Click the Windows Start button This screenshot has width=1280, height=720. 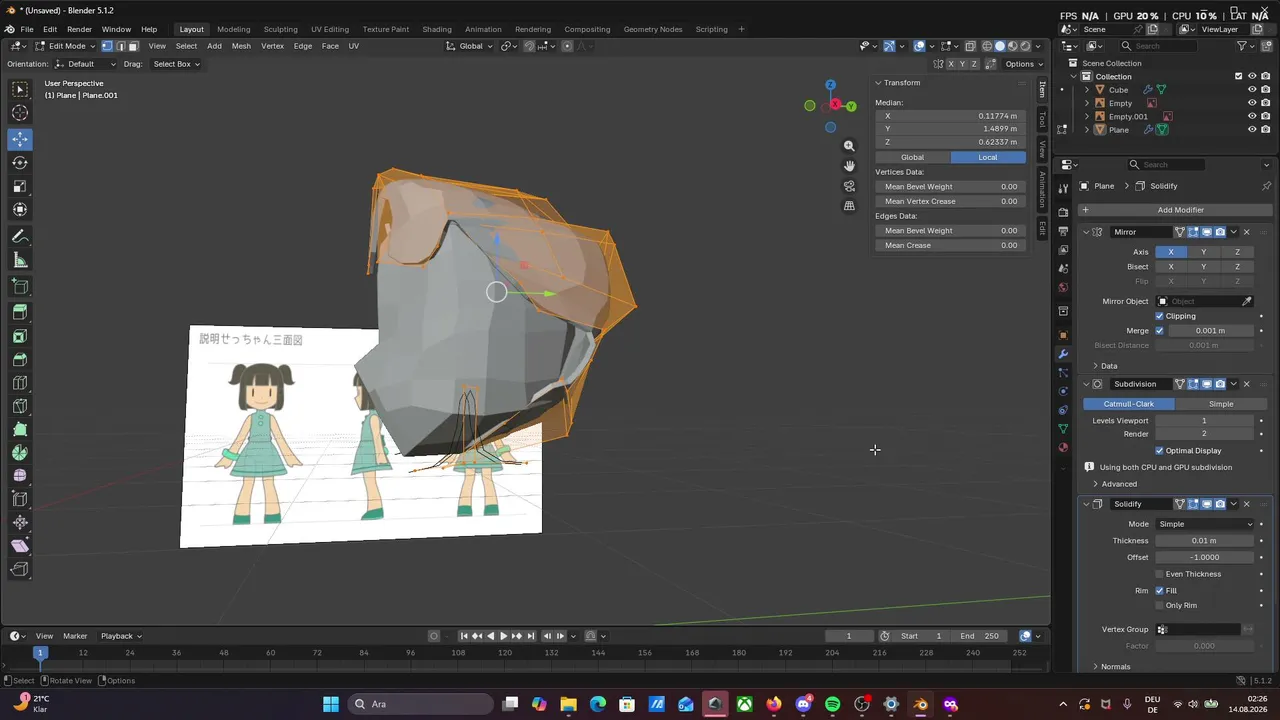tap(331, 704)
